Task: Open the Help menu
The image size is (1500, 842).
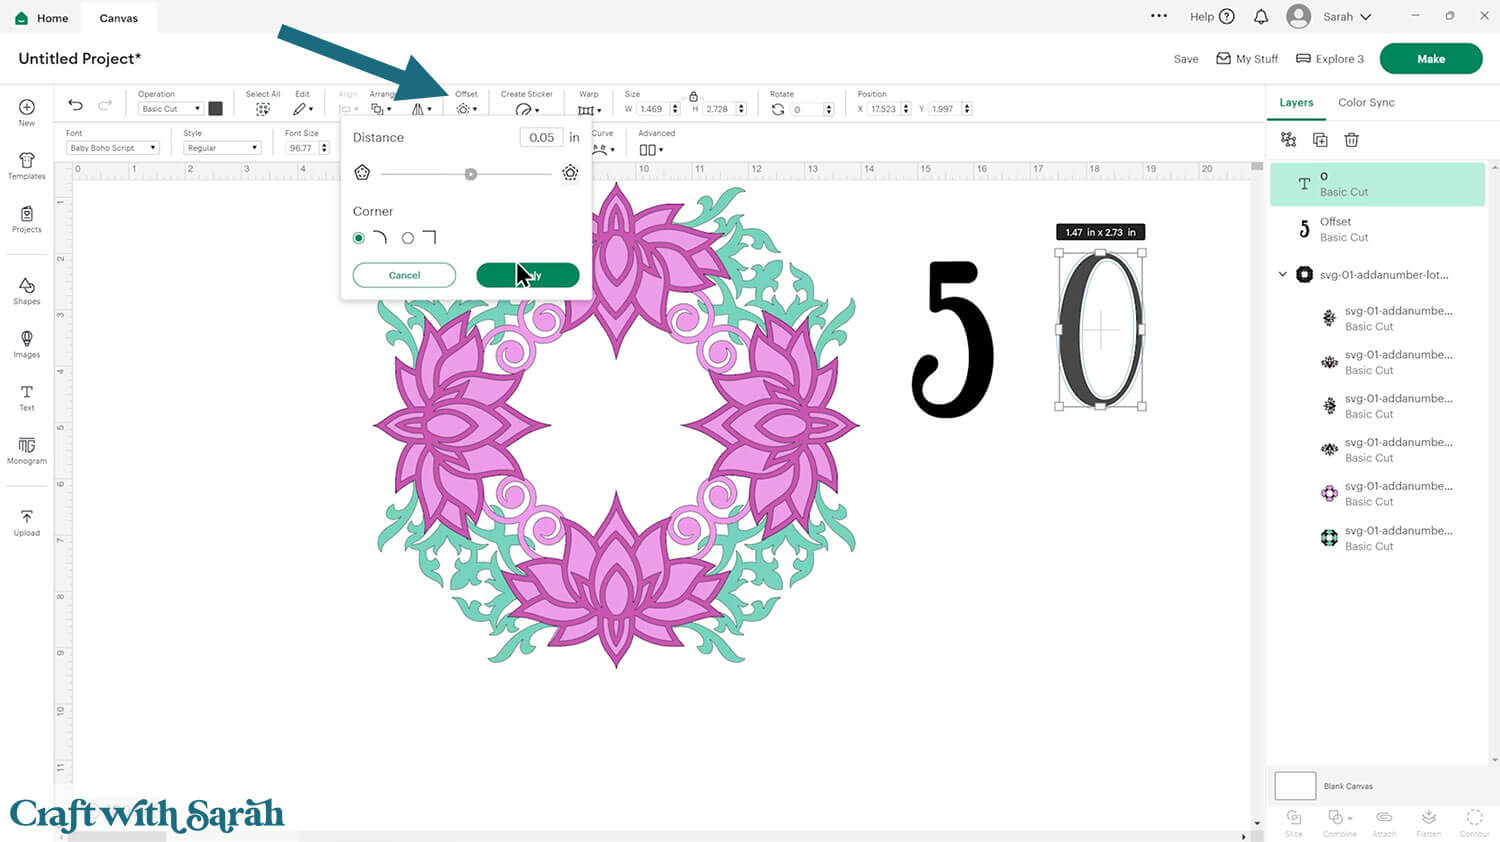Action: (x=1212, y=17)
